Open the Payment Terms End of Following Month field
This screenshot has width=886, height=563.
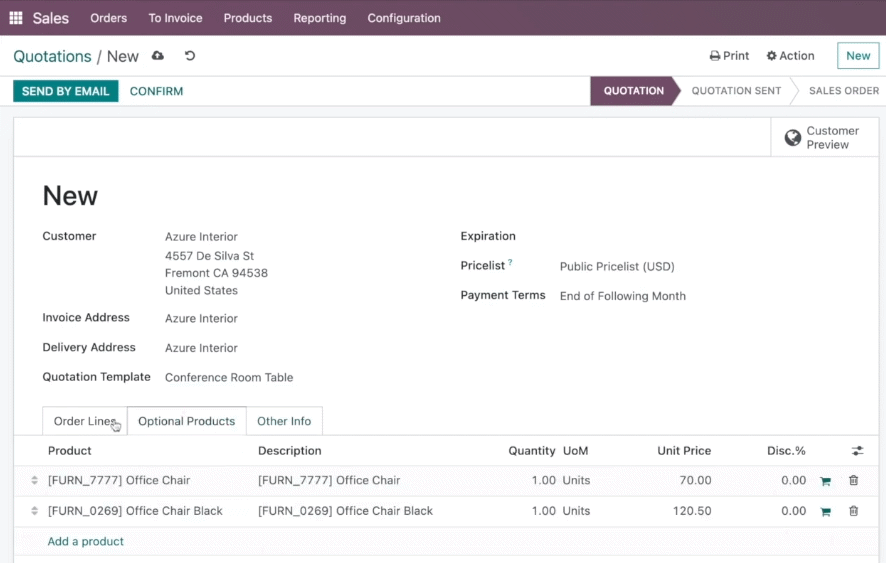623,296
